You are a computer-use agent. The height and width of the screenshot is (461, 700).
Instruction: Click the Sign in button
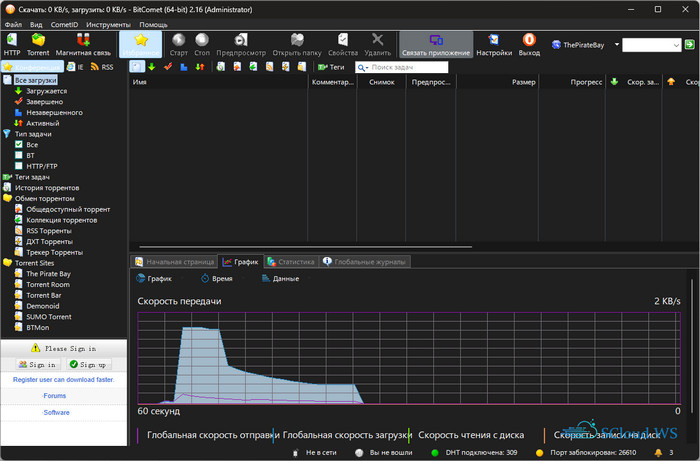(38, 365)
